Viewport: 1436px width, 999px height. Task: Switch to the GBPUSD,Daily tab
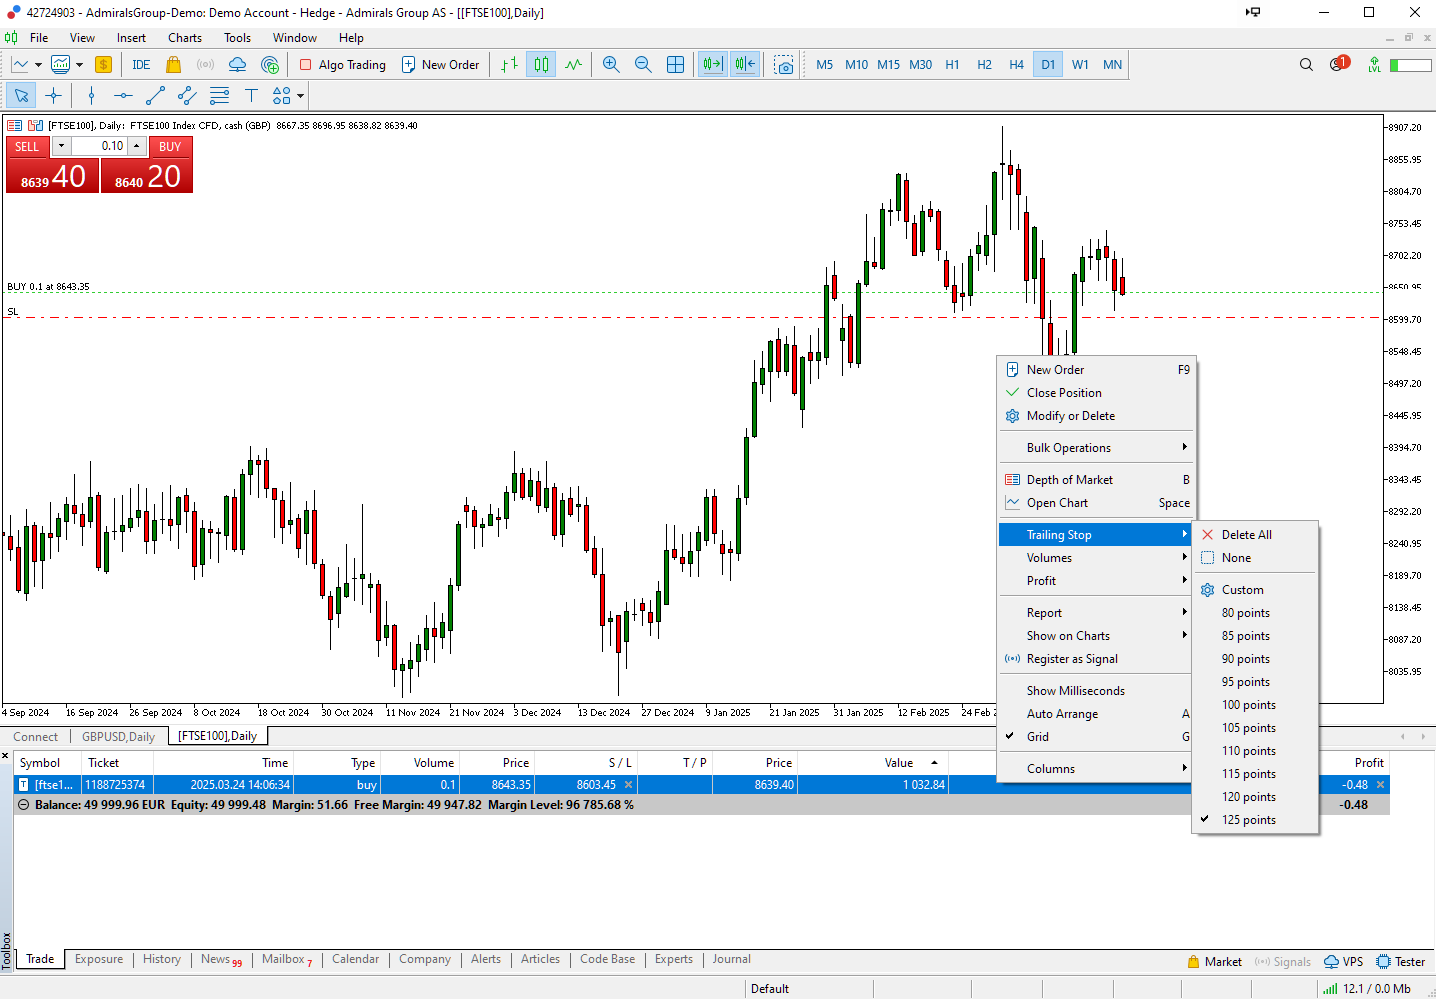click(x=118, y=735)
